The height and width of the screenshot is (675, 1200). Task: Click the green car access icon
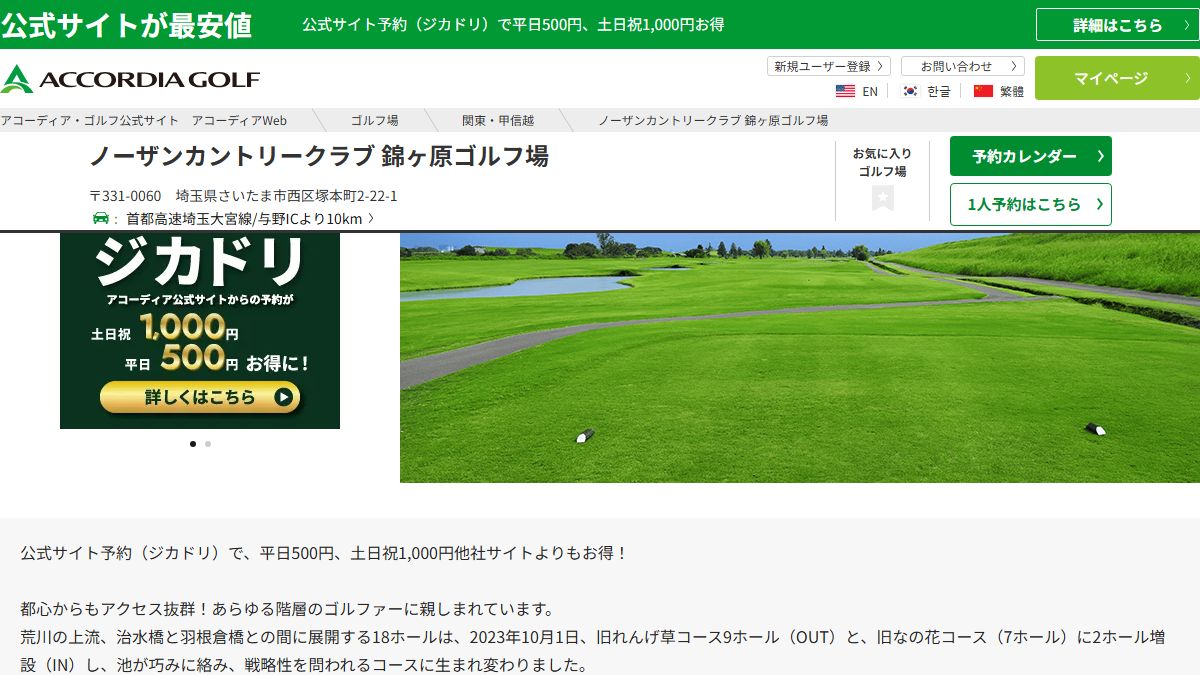pyautogui.click(x=100, y=218)
